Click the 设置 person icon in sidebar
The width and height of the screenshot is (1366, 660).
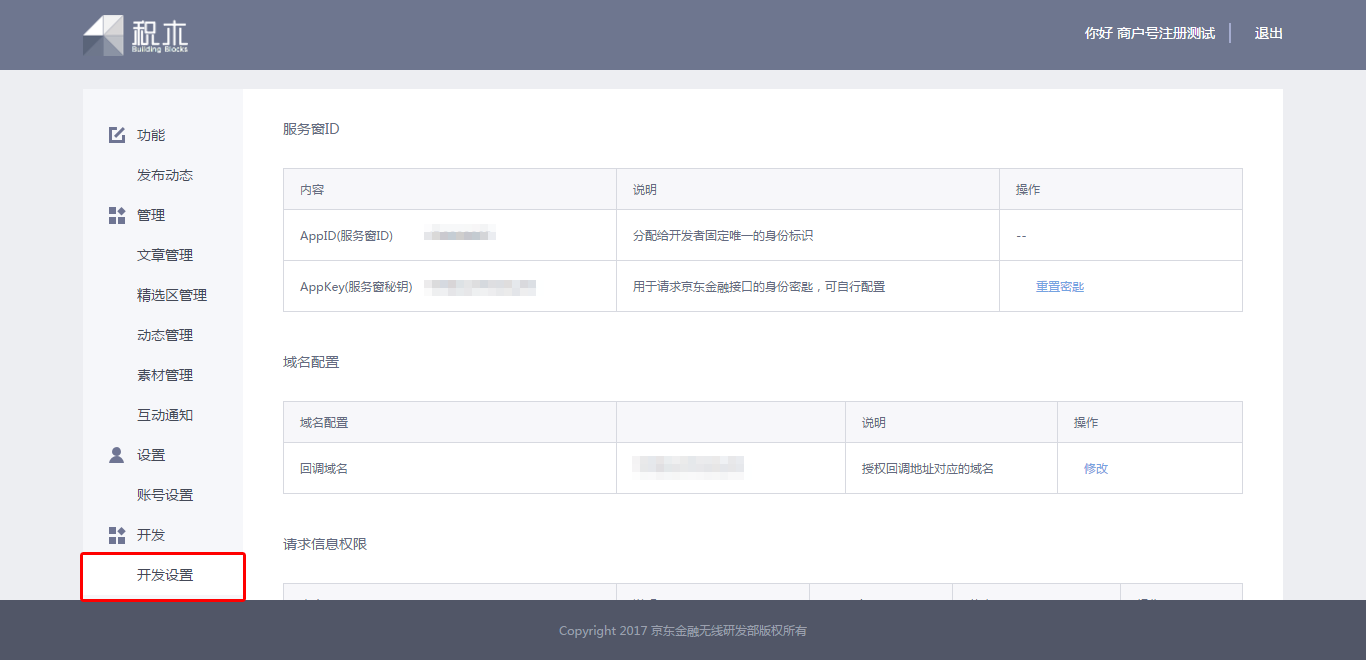(x=117, y=455)
